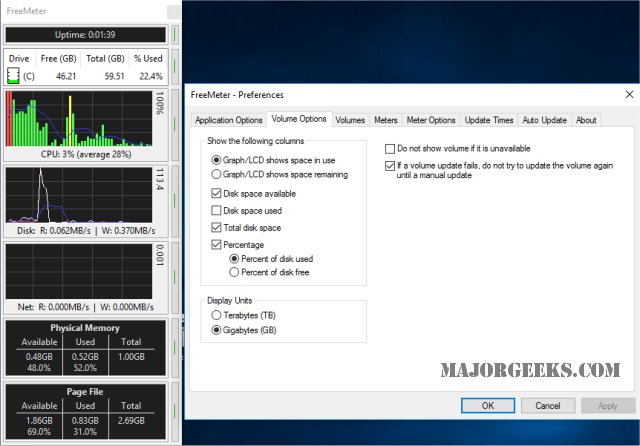The height and width of the screenshot is (446, 640).
Task: Close the FreeMeter Preferences dialog
Action: pyautogui.click(x=629, y=94)
